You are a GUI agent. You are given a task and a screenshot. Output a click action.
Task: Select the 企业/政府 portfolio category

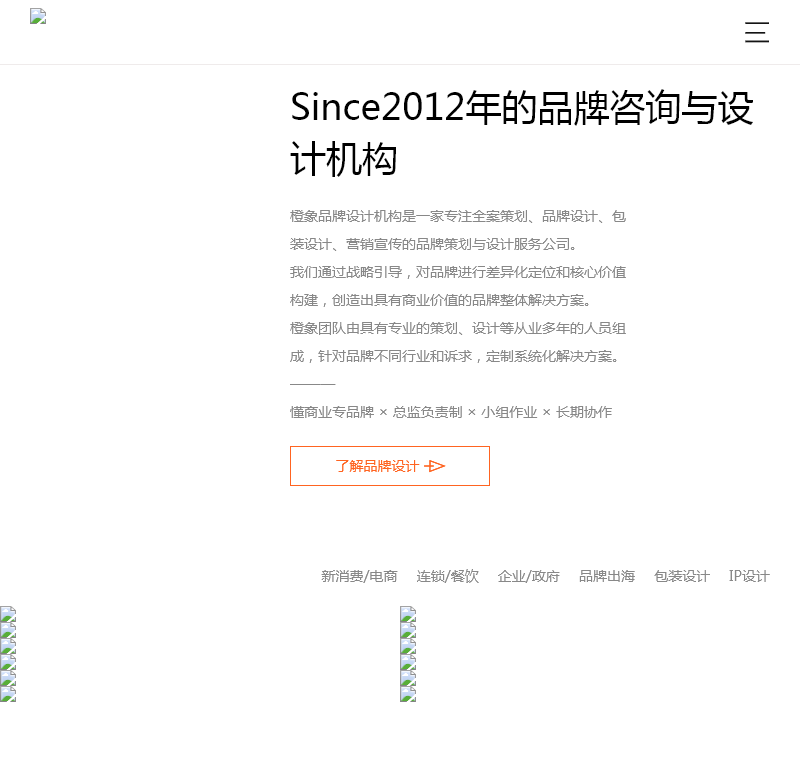528,576
